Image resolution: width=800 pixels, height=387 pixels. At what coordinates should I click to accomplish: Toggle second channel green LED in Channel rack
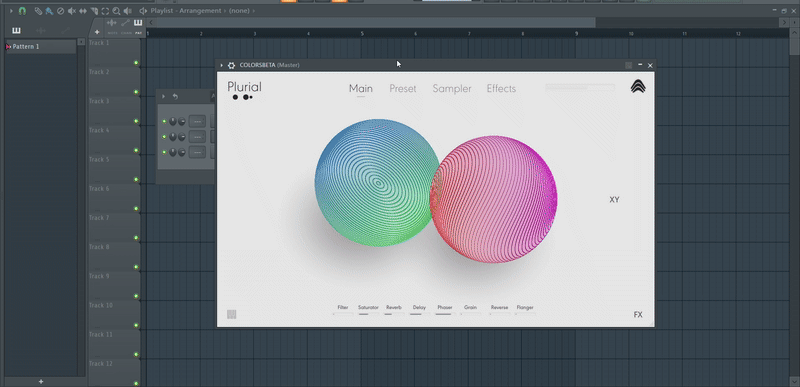(164, 137)
